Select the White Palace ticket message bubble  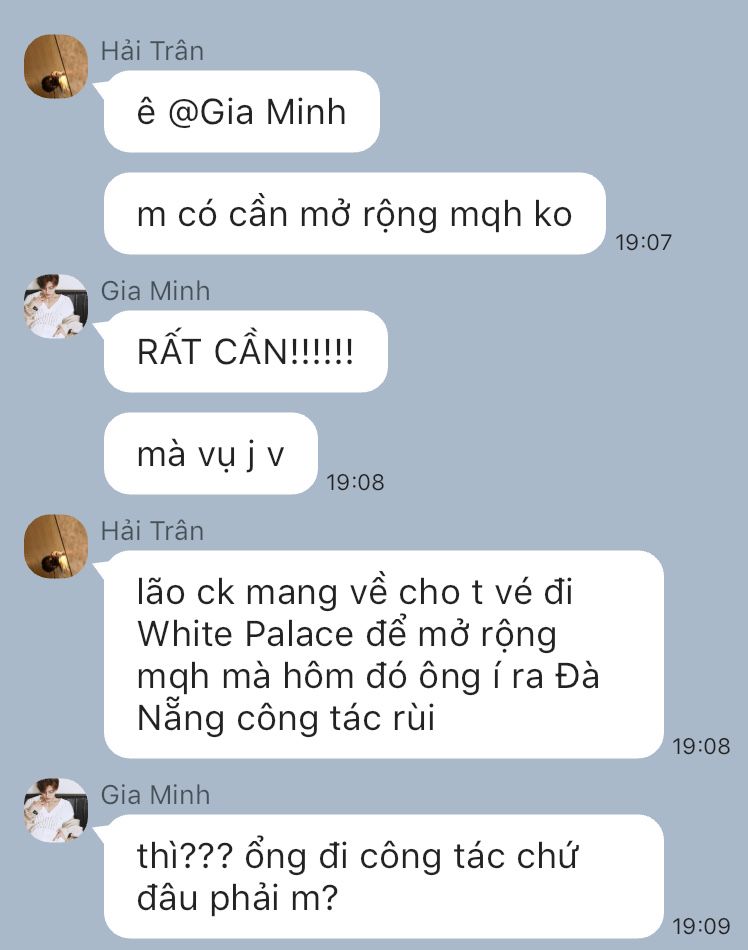pyautogui.click(x=384, y=654)
